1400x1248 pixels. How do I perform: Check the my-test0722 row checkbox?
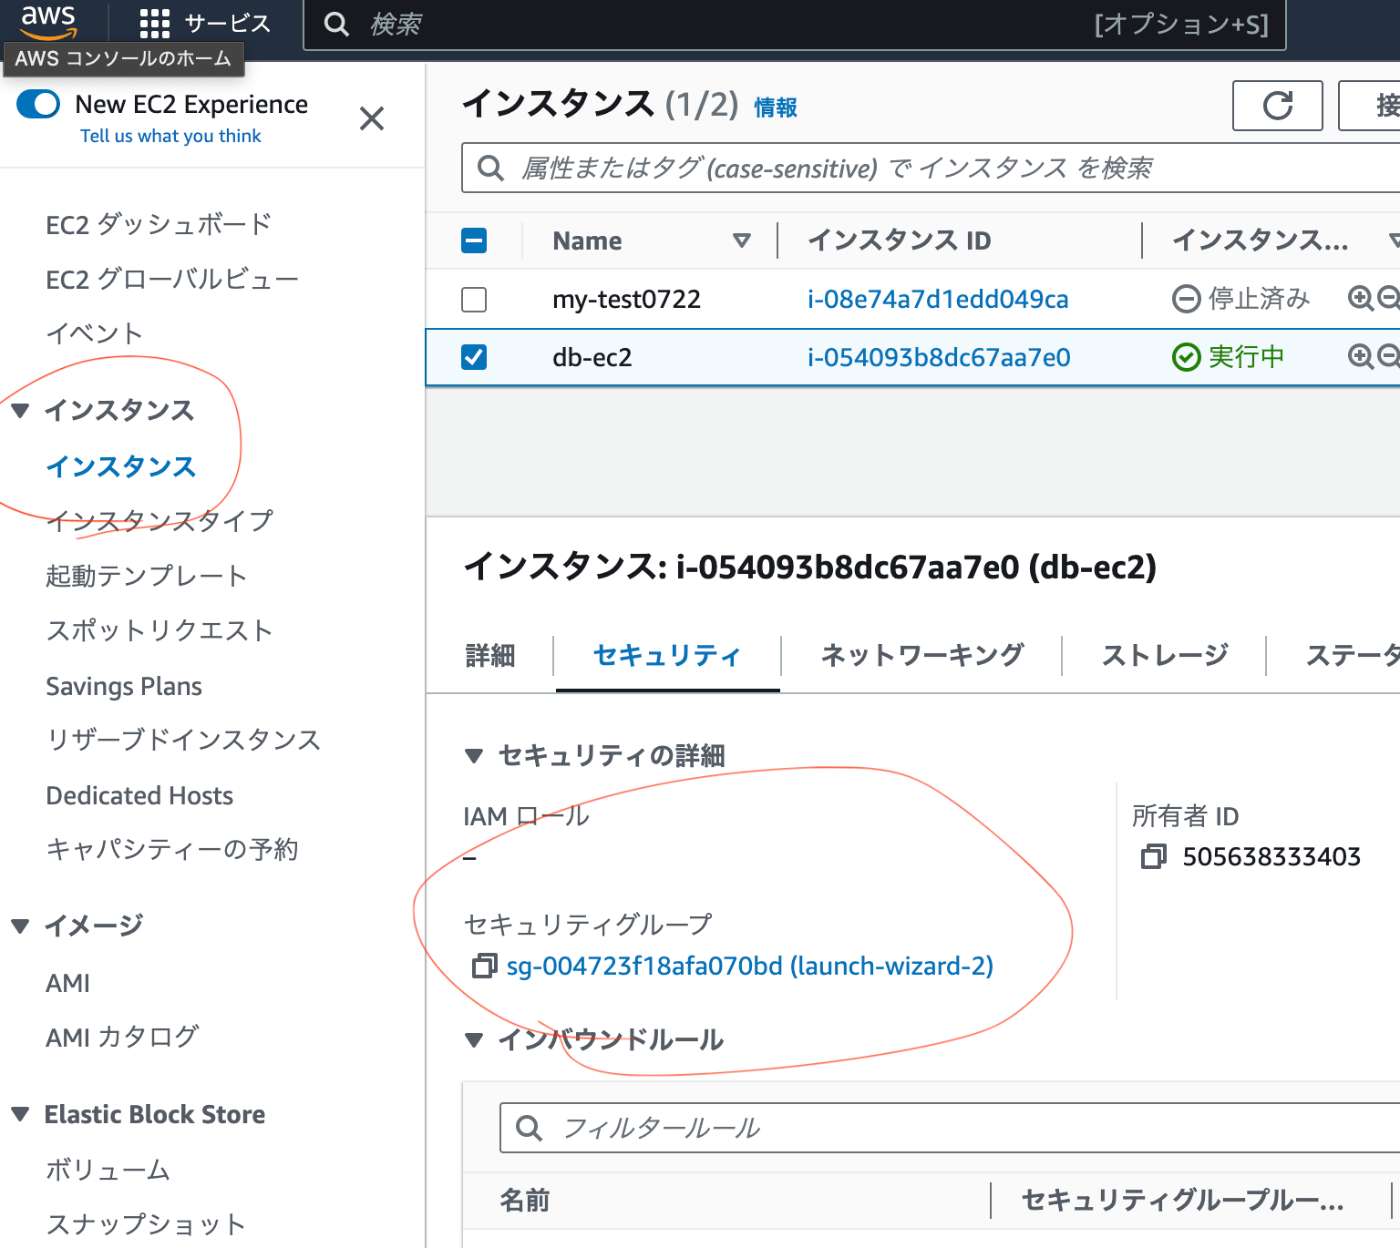(x=474, y=299)
